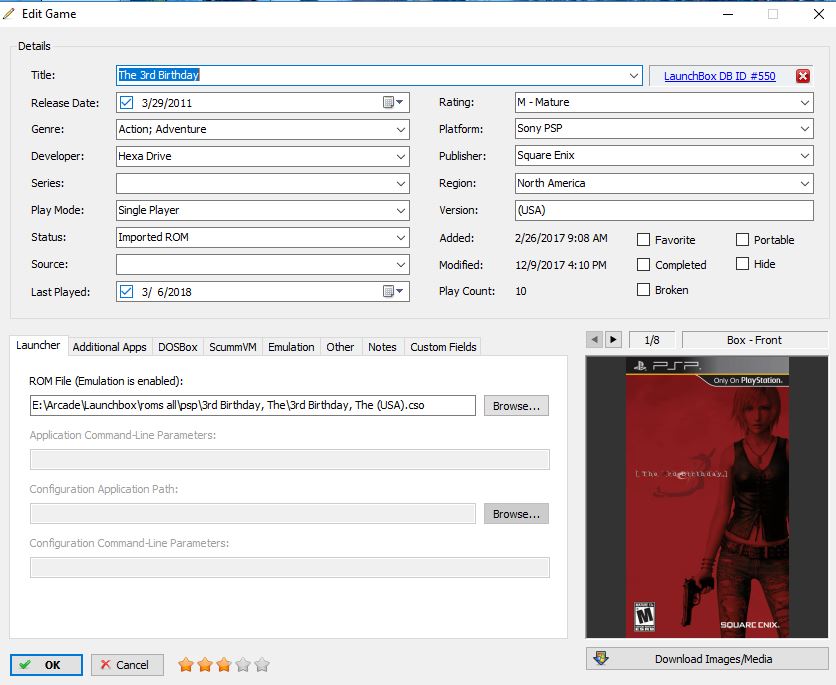
Task: Open the Emulation tab
Action: click(291, 347)
